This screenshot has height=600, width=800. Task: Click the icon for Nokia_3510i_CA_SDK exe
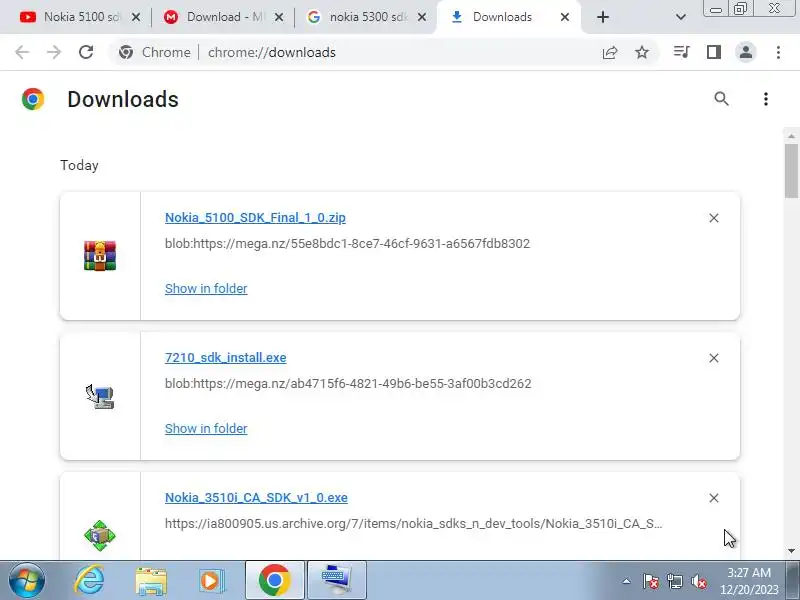100,536
